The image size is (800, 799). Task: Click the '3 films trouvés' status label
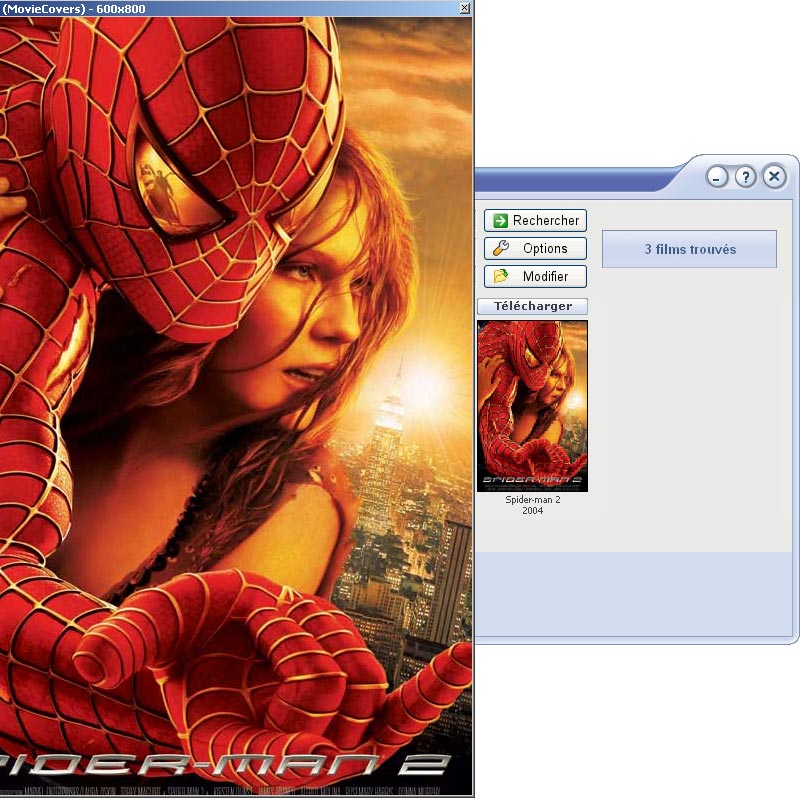689,249
